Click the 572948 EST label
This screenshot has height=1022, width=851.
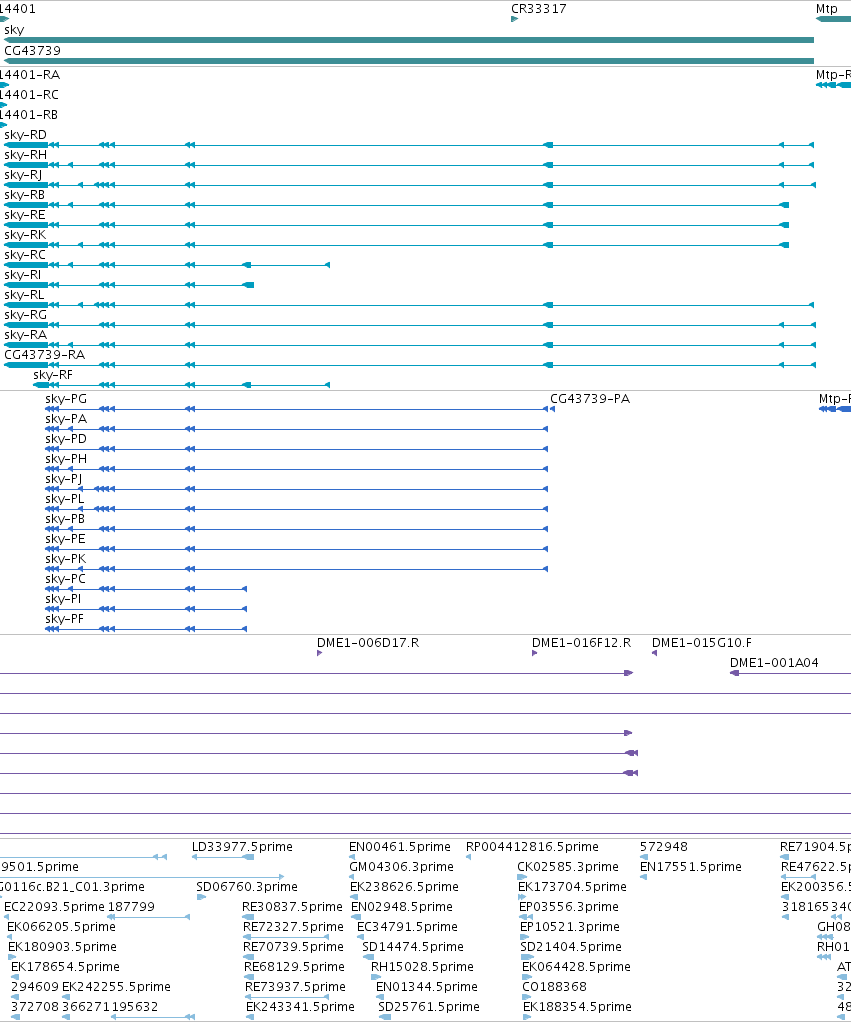click(x=664, y=847)
